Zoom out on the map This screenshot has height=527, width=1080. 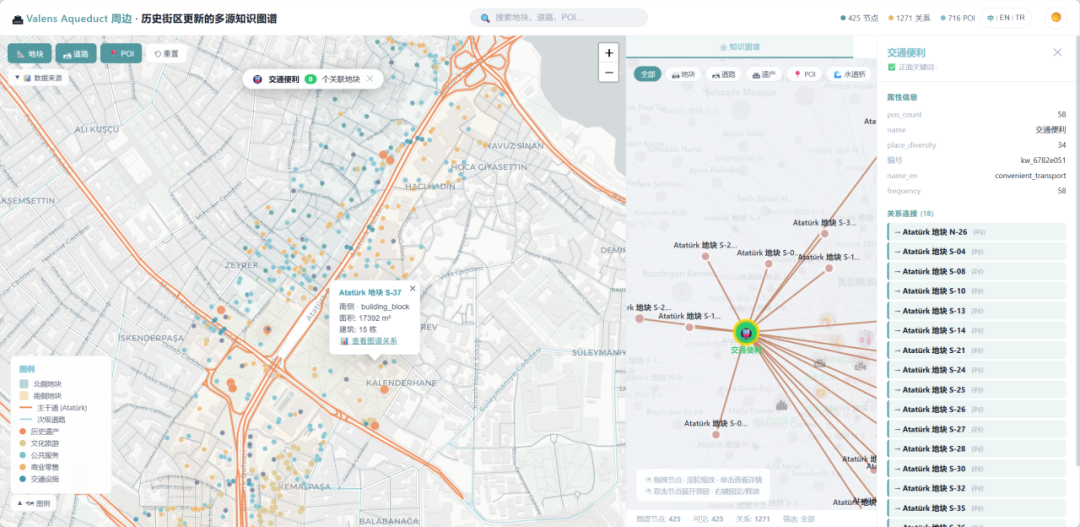pyautogui.click(x=608, y=72)
